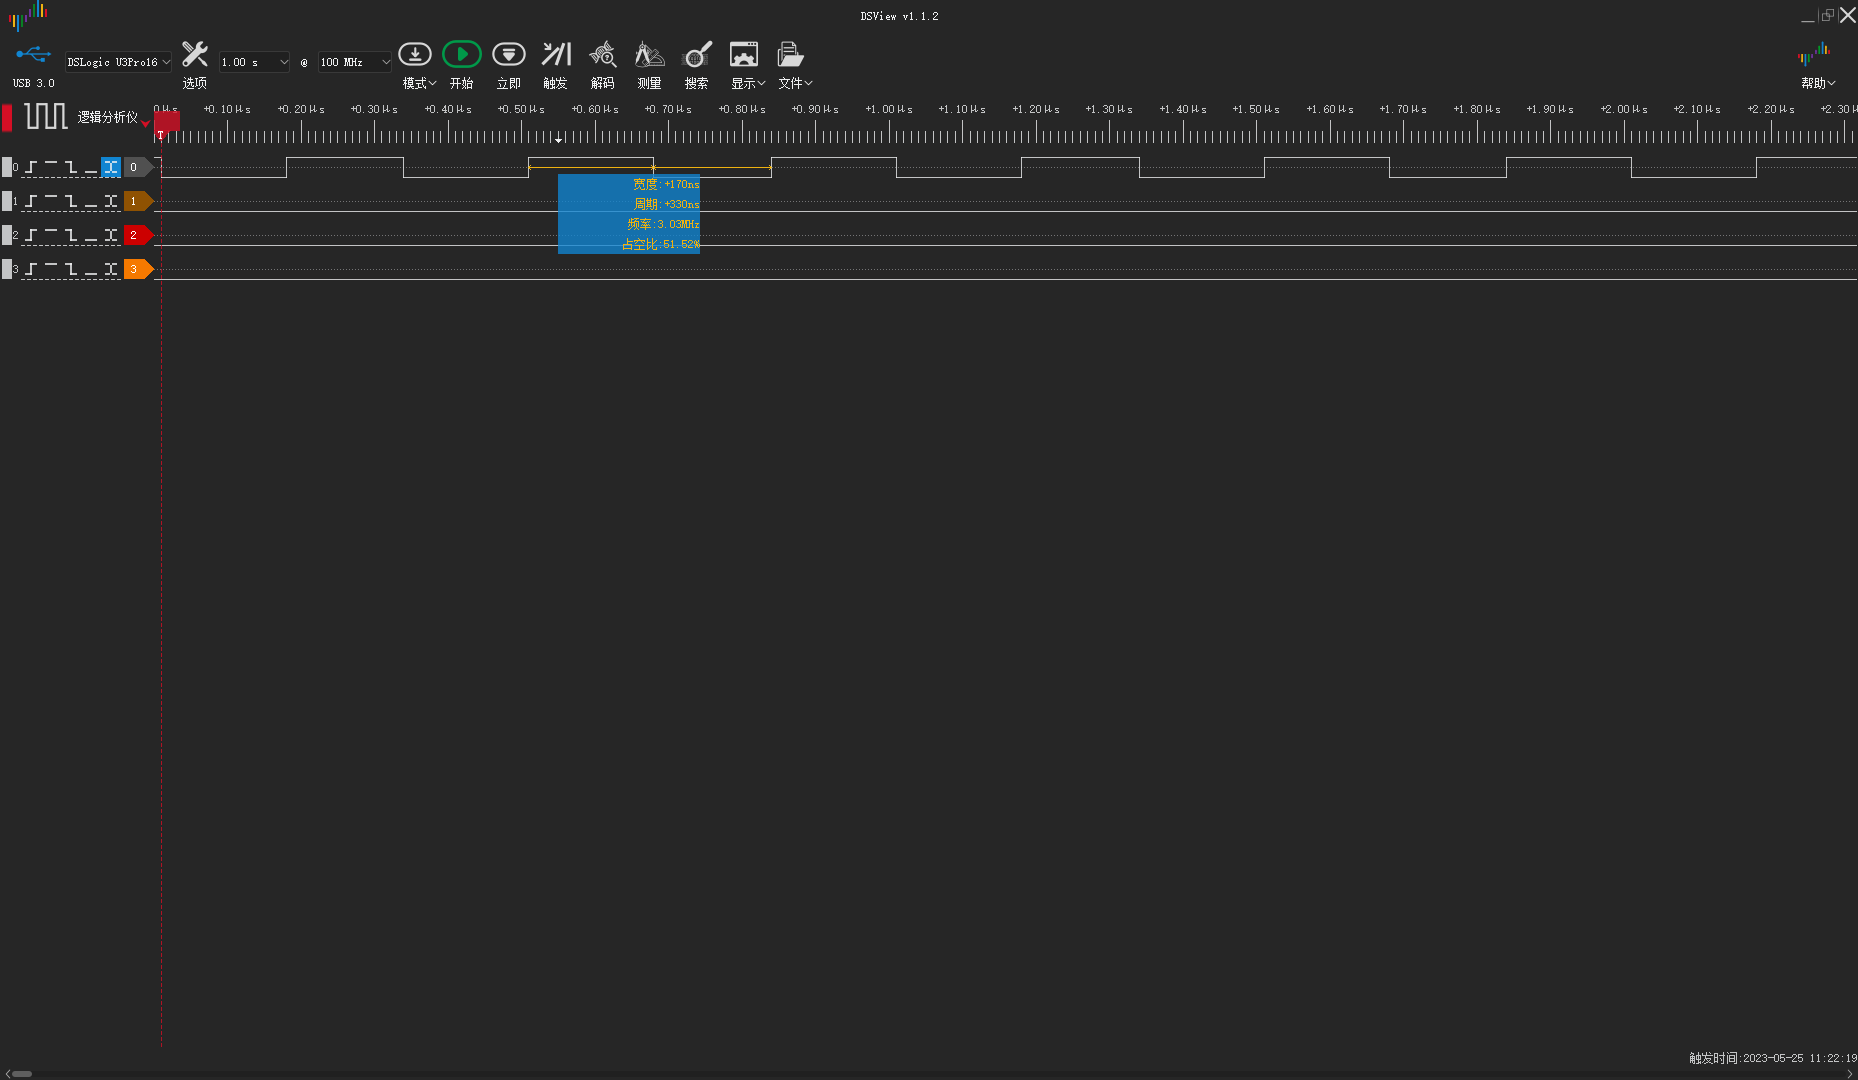Click the channel 3 orange label tag
1858x1080 pixels.
(138, 269)
